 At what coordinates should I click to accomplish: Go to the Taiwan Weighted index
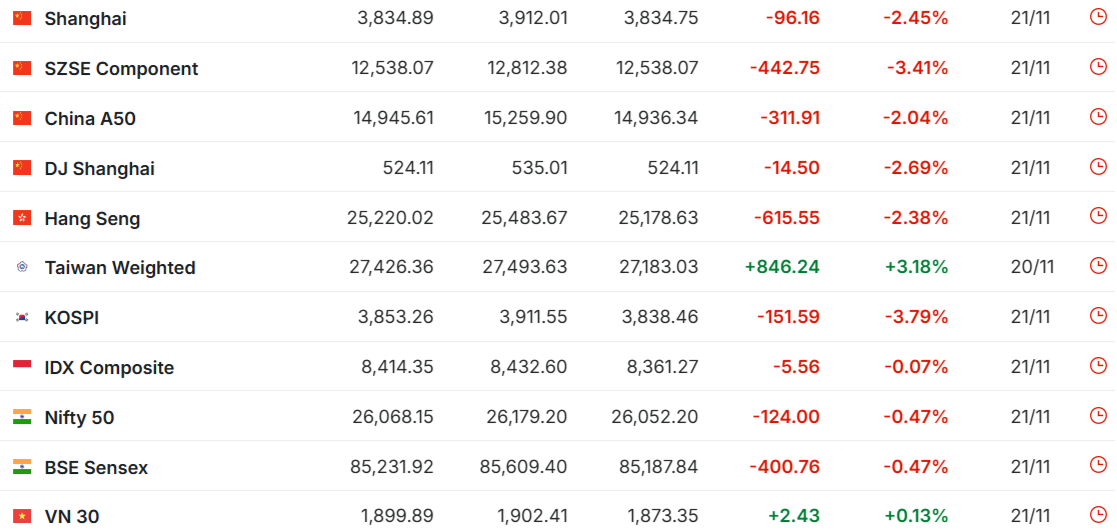(x=120, y=268)
